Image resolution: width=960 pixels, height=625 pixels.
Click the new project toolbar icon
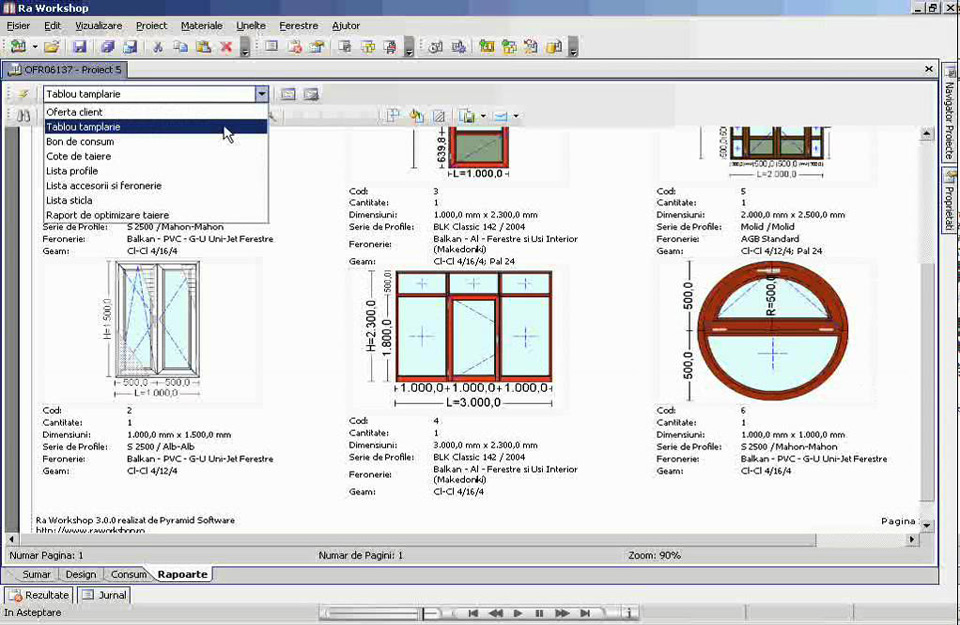point(18,47)
